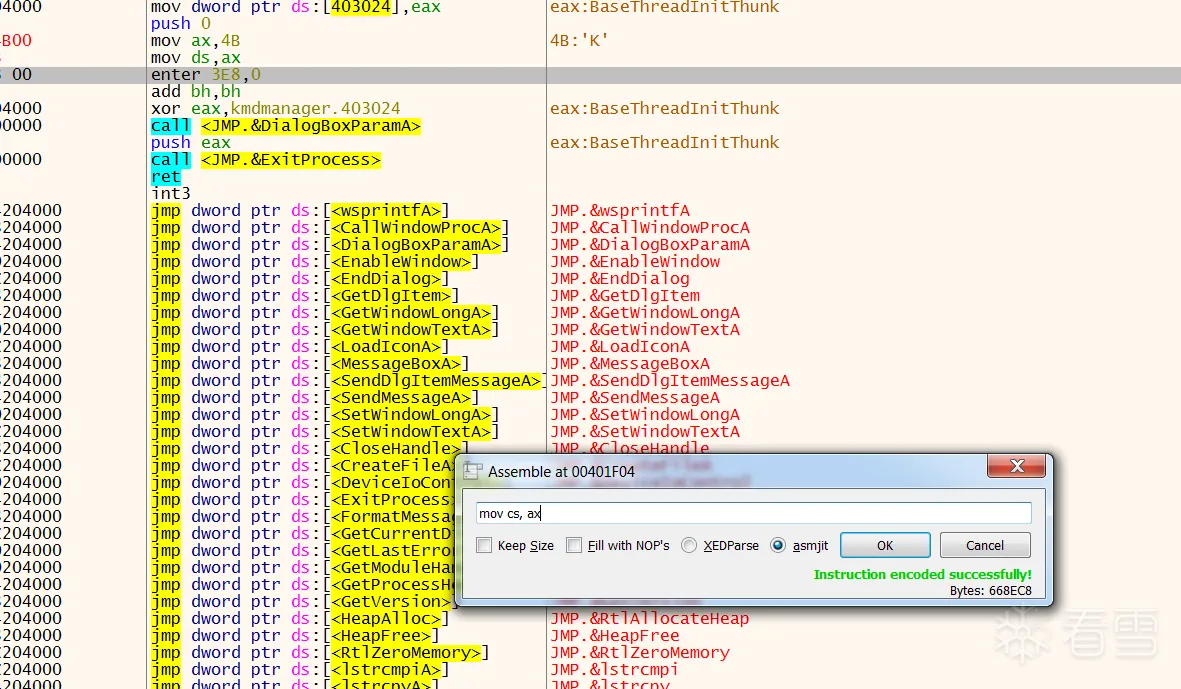Viewport: 1181px width, 689px height.
Task: Select jmp to DialogBoxParamA line
Action: point(331,245)
